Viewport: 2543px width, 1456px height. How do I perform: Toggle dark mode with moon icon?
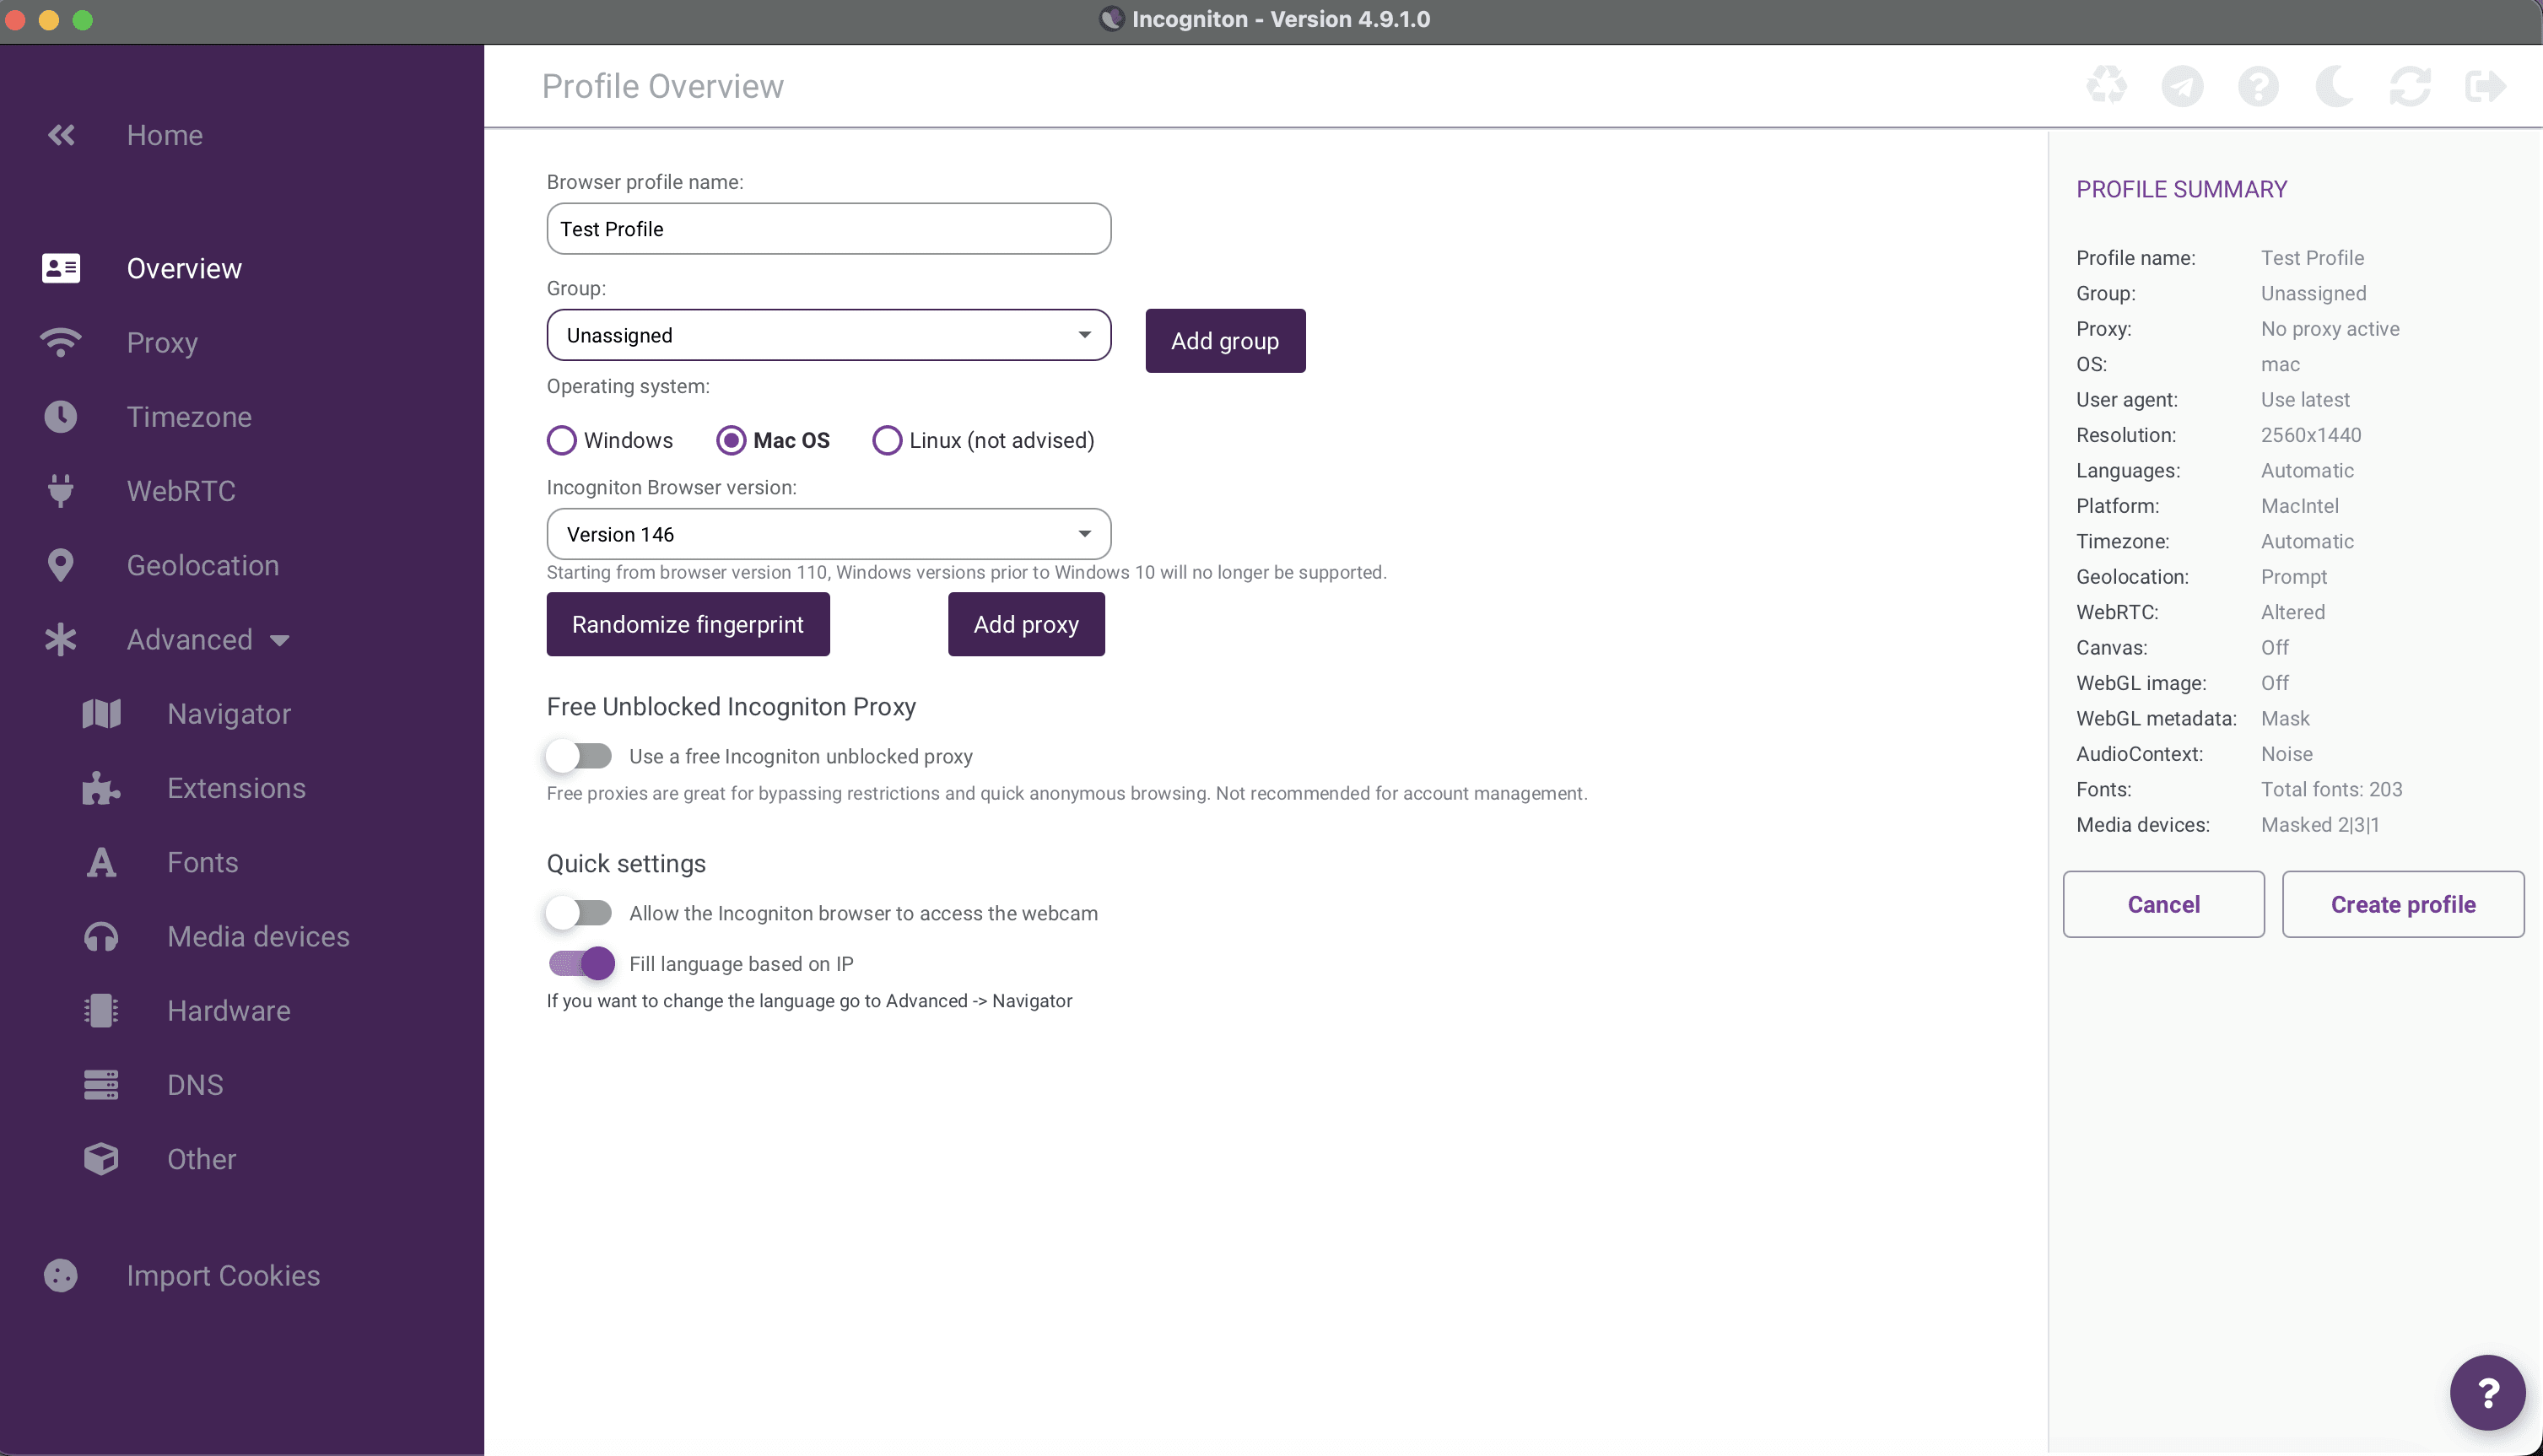coord(2335,86)
